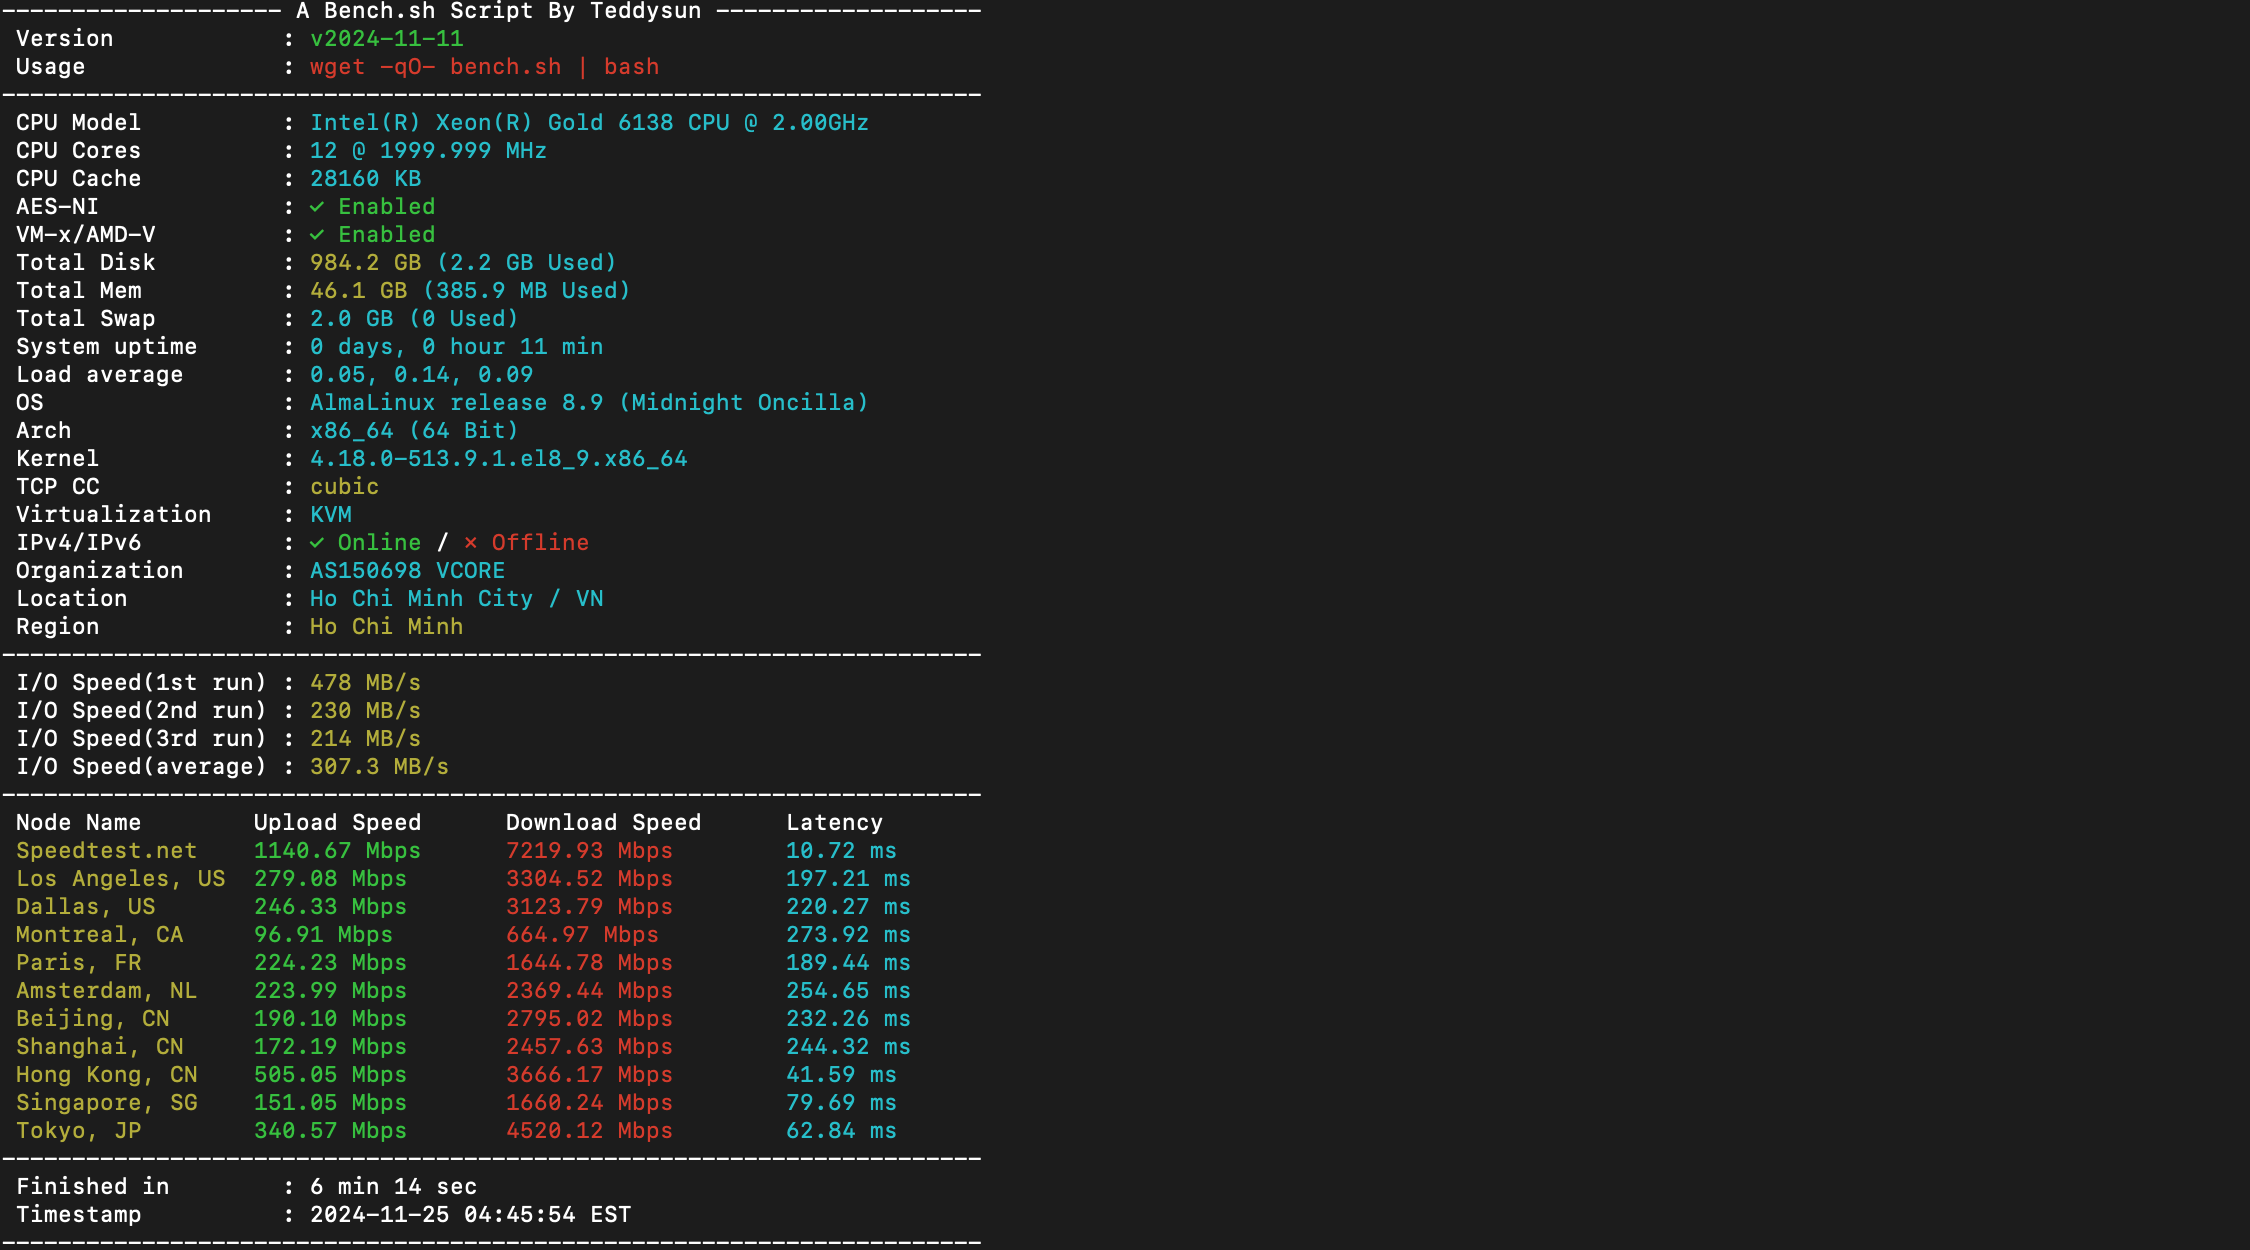The width and height of the screenshot is (2250, 1250).
Task: Click the Beijing, CN node name
Action: pos(92,1018)
